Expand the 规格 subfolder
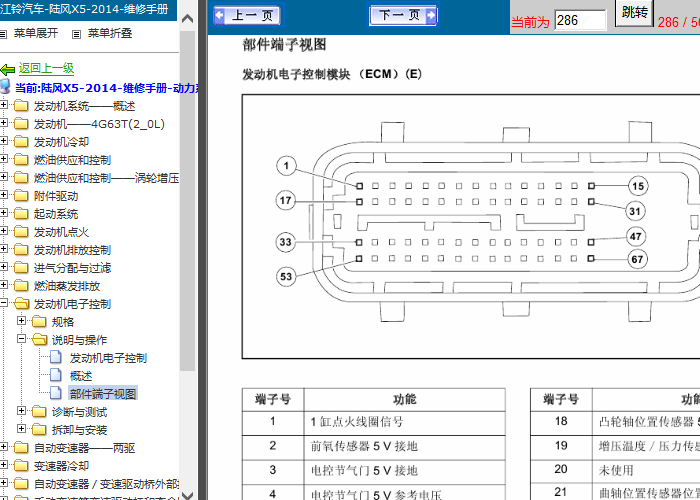 point(21,321)
